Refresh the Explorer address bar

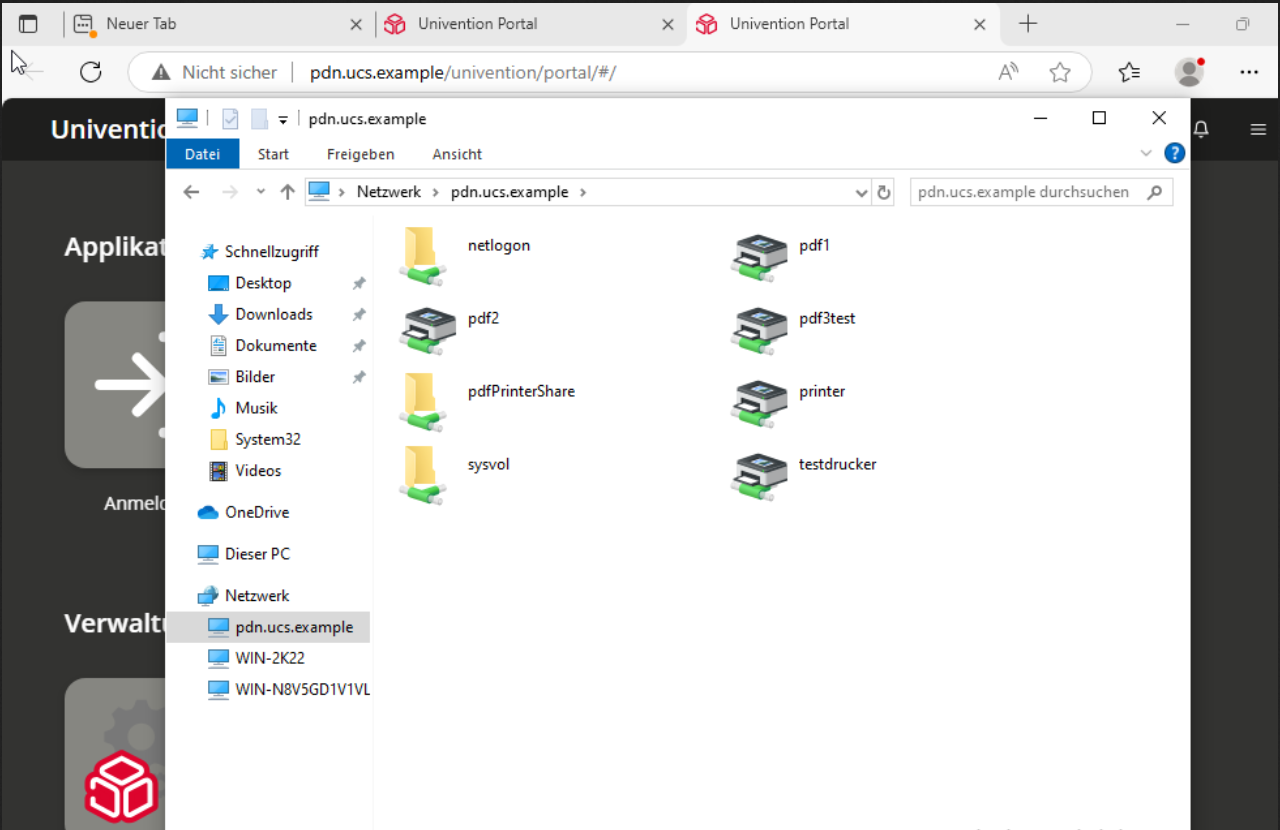pyautogui.click(x=883, y=192)
